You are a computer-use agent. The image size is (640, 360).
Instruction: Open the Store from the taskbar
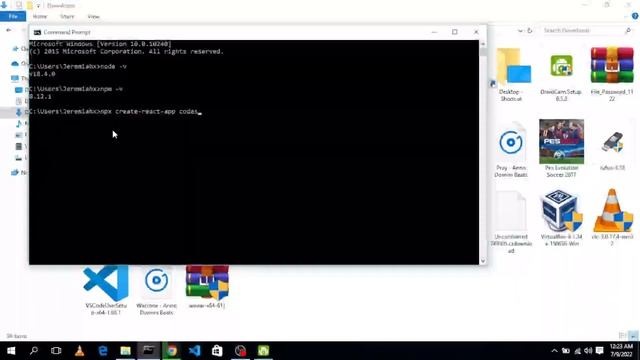[x=217, y=351]
